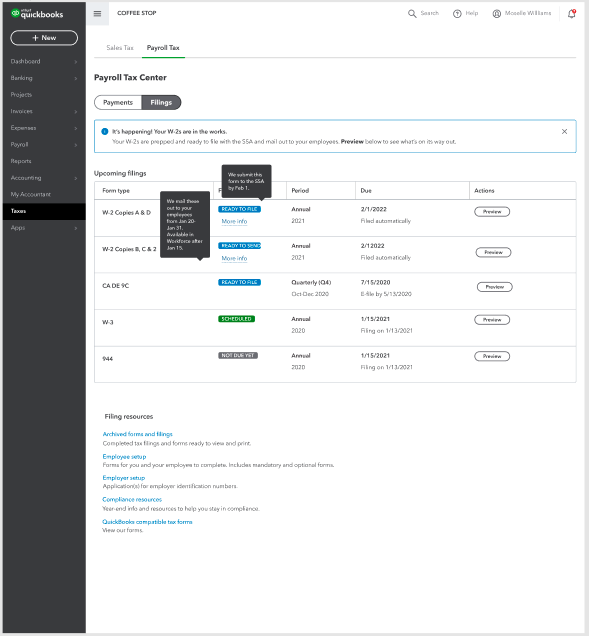Click the + New button
589x636 pixels.
click(x=44, y=38)
